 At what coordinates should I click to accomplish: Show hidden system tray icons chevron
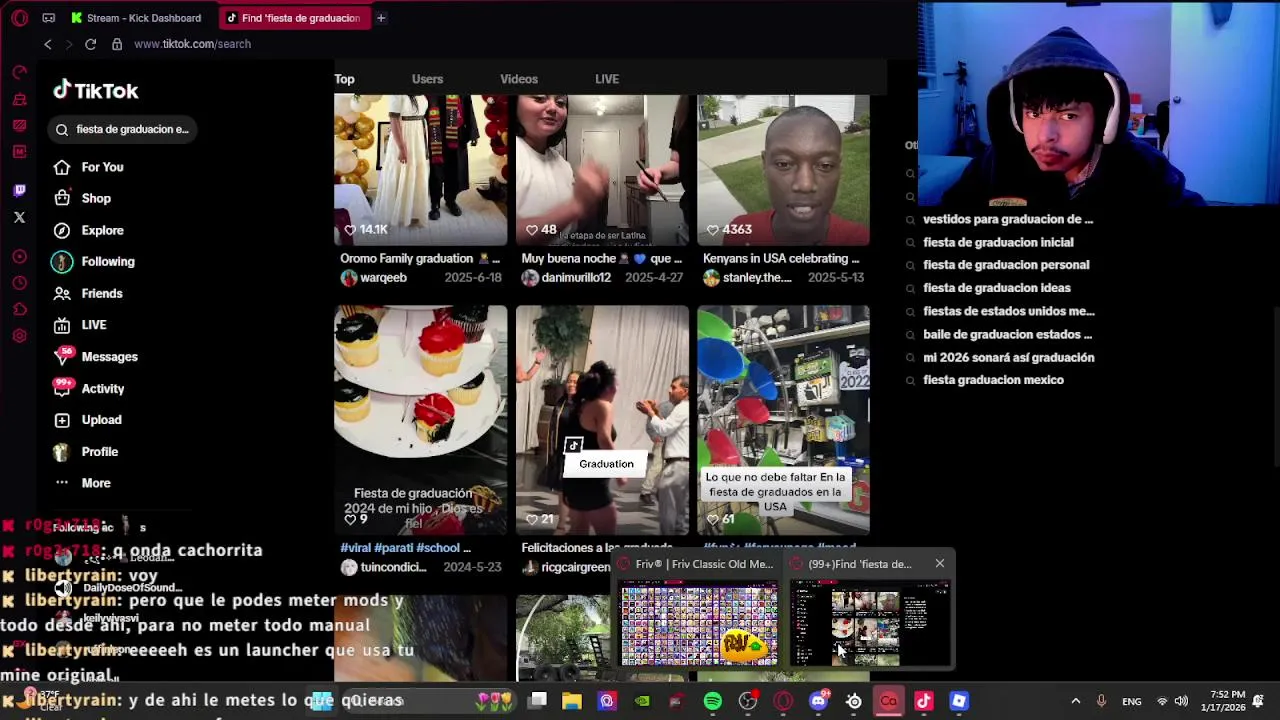click(1075, 701)
